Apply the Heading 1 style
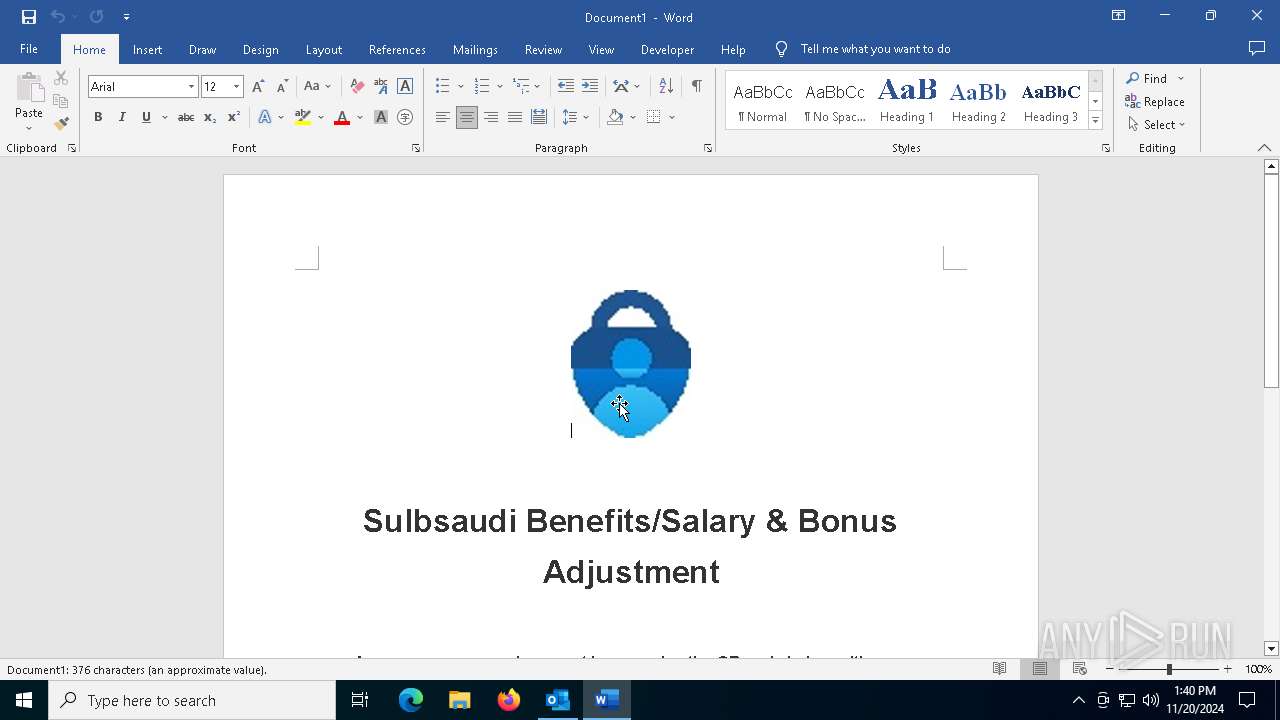This screenshot has width=1280, height=720. coord(907,100)
